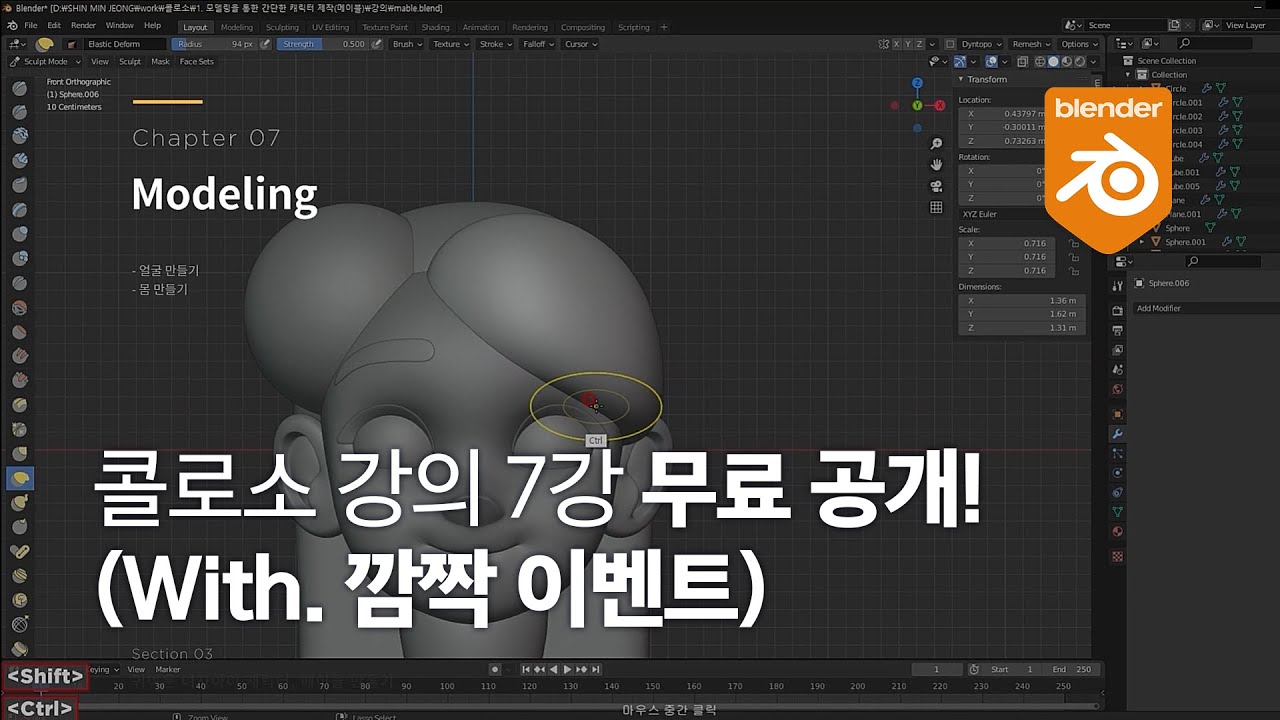Open the Remesh dropdown

(1031, 44)
